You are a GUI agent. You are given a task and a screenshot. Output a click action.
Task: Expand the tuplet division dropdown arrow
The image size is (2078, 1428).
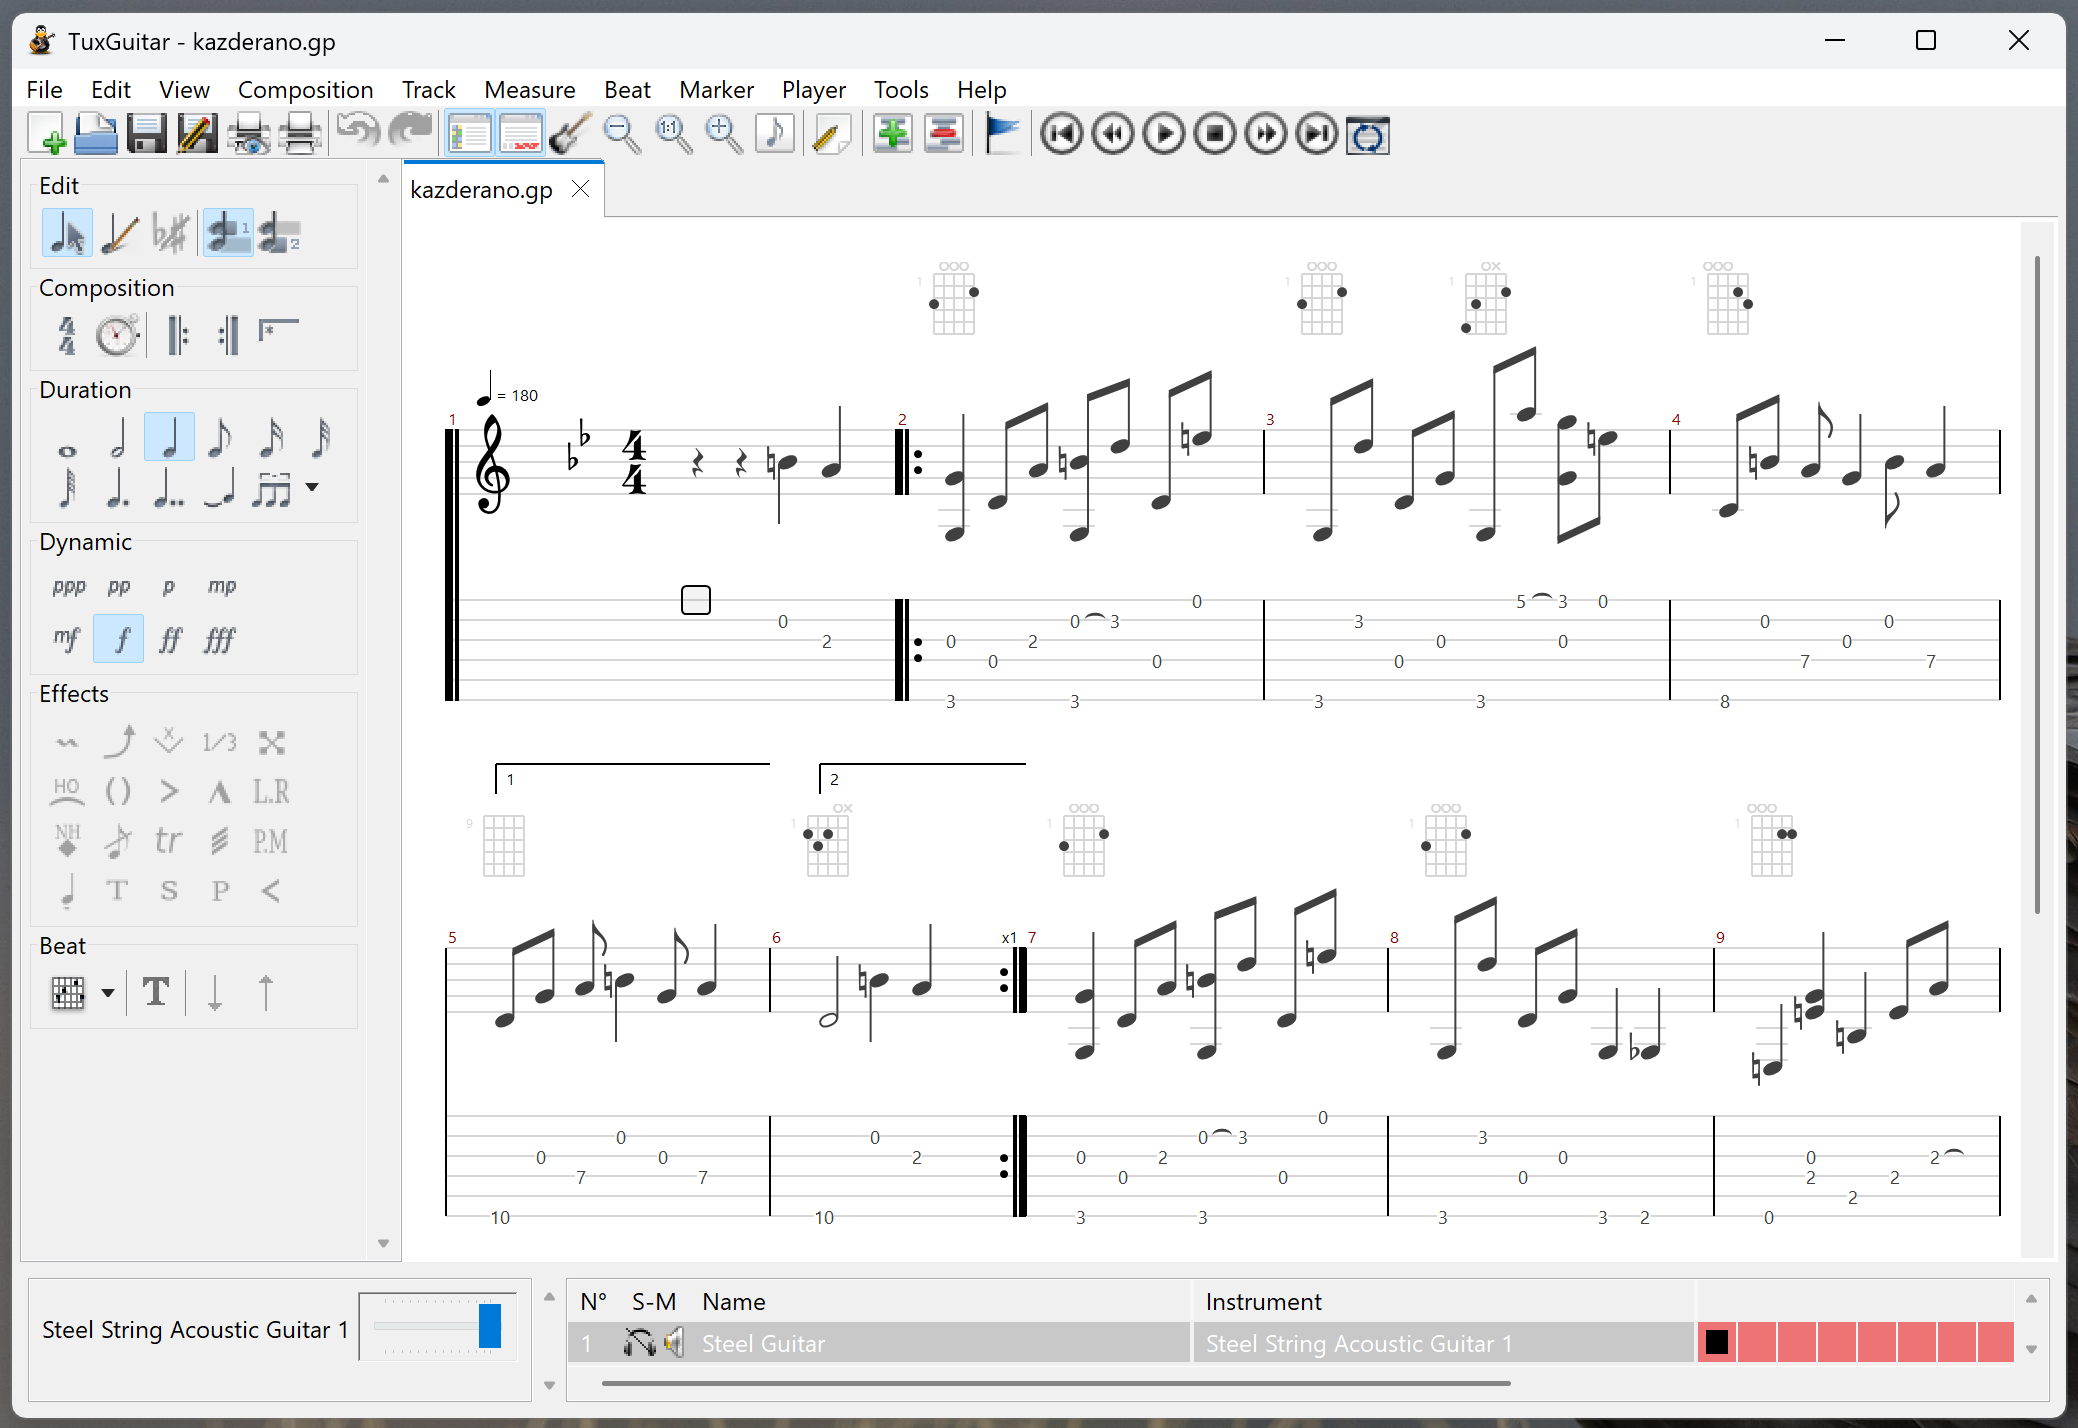coord(312,488)
